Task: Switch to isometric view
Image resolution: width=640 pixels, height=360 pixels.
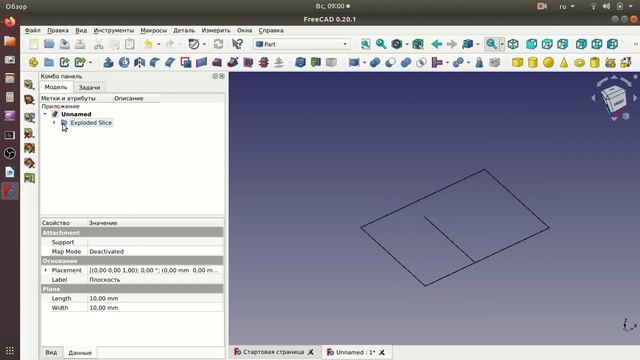Action: (x=513, y=44)
